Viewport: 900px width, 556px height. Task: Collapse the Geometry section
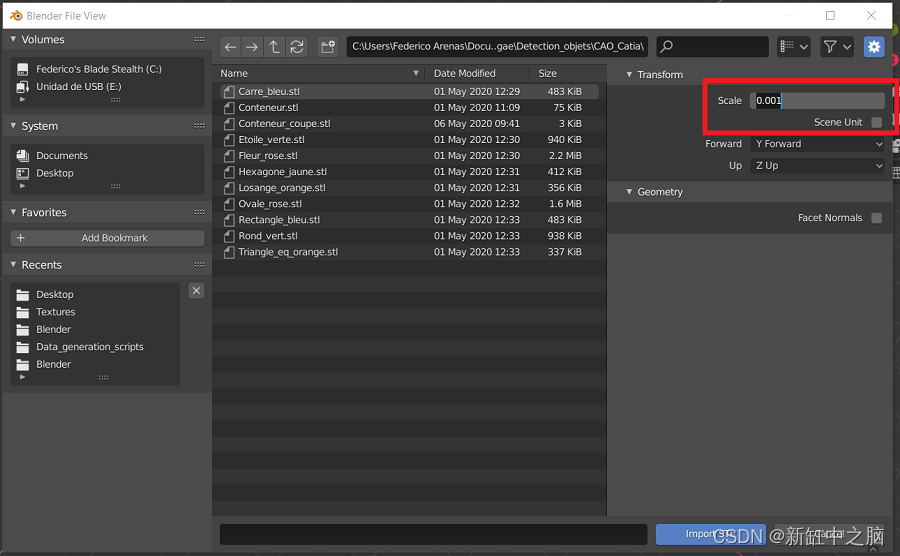[x=629, y=192]
